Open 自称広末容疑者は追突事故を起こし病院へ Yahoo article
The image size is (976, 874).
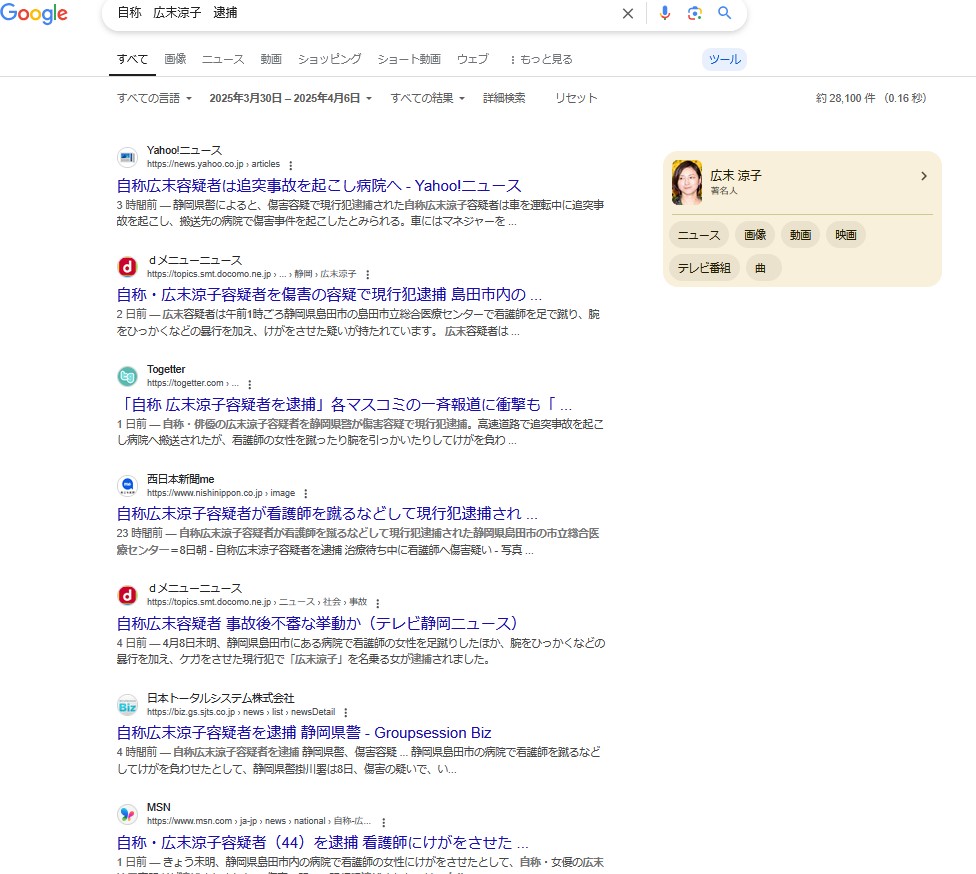pos(319,186)
